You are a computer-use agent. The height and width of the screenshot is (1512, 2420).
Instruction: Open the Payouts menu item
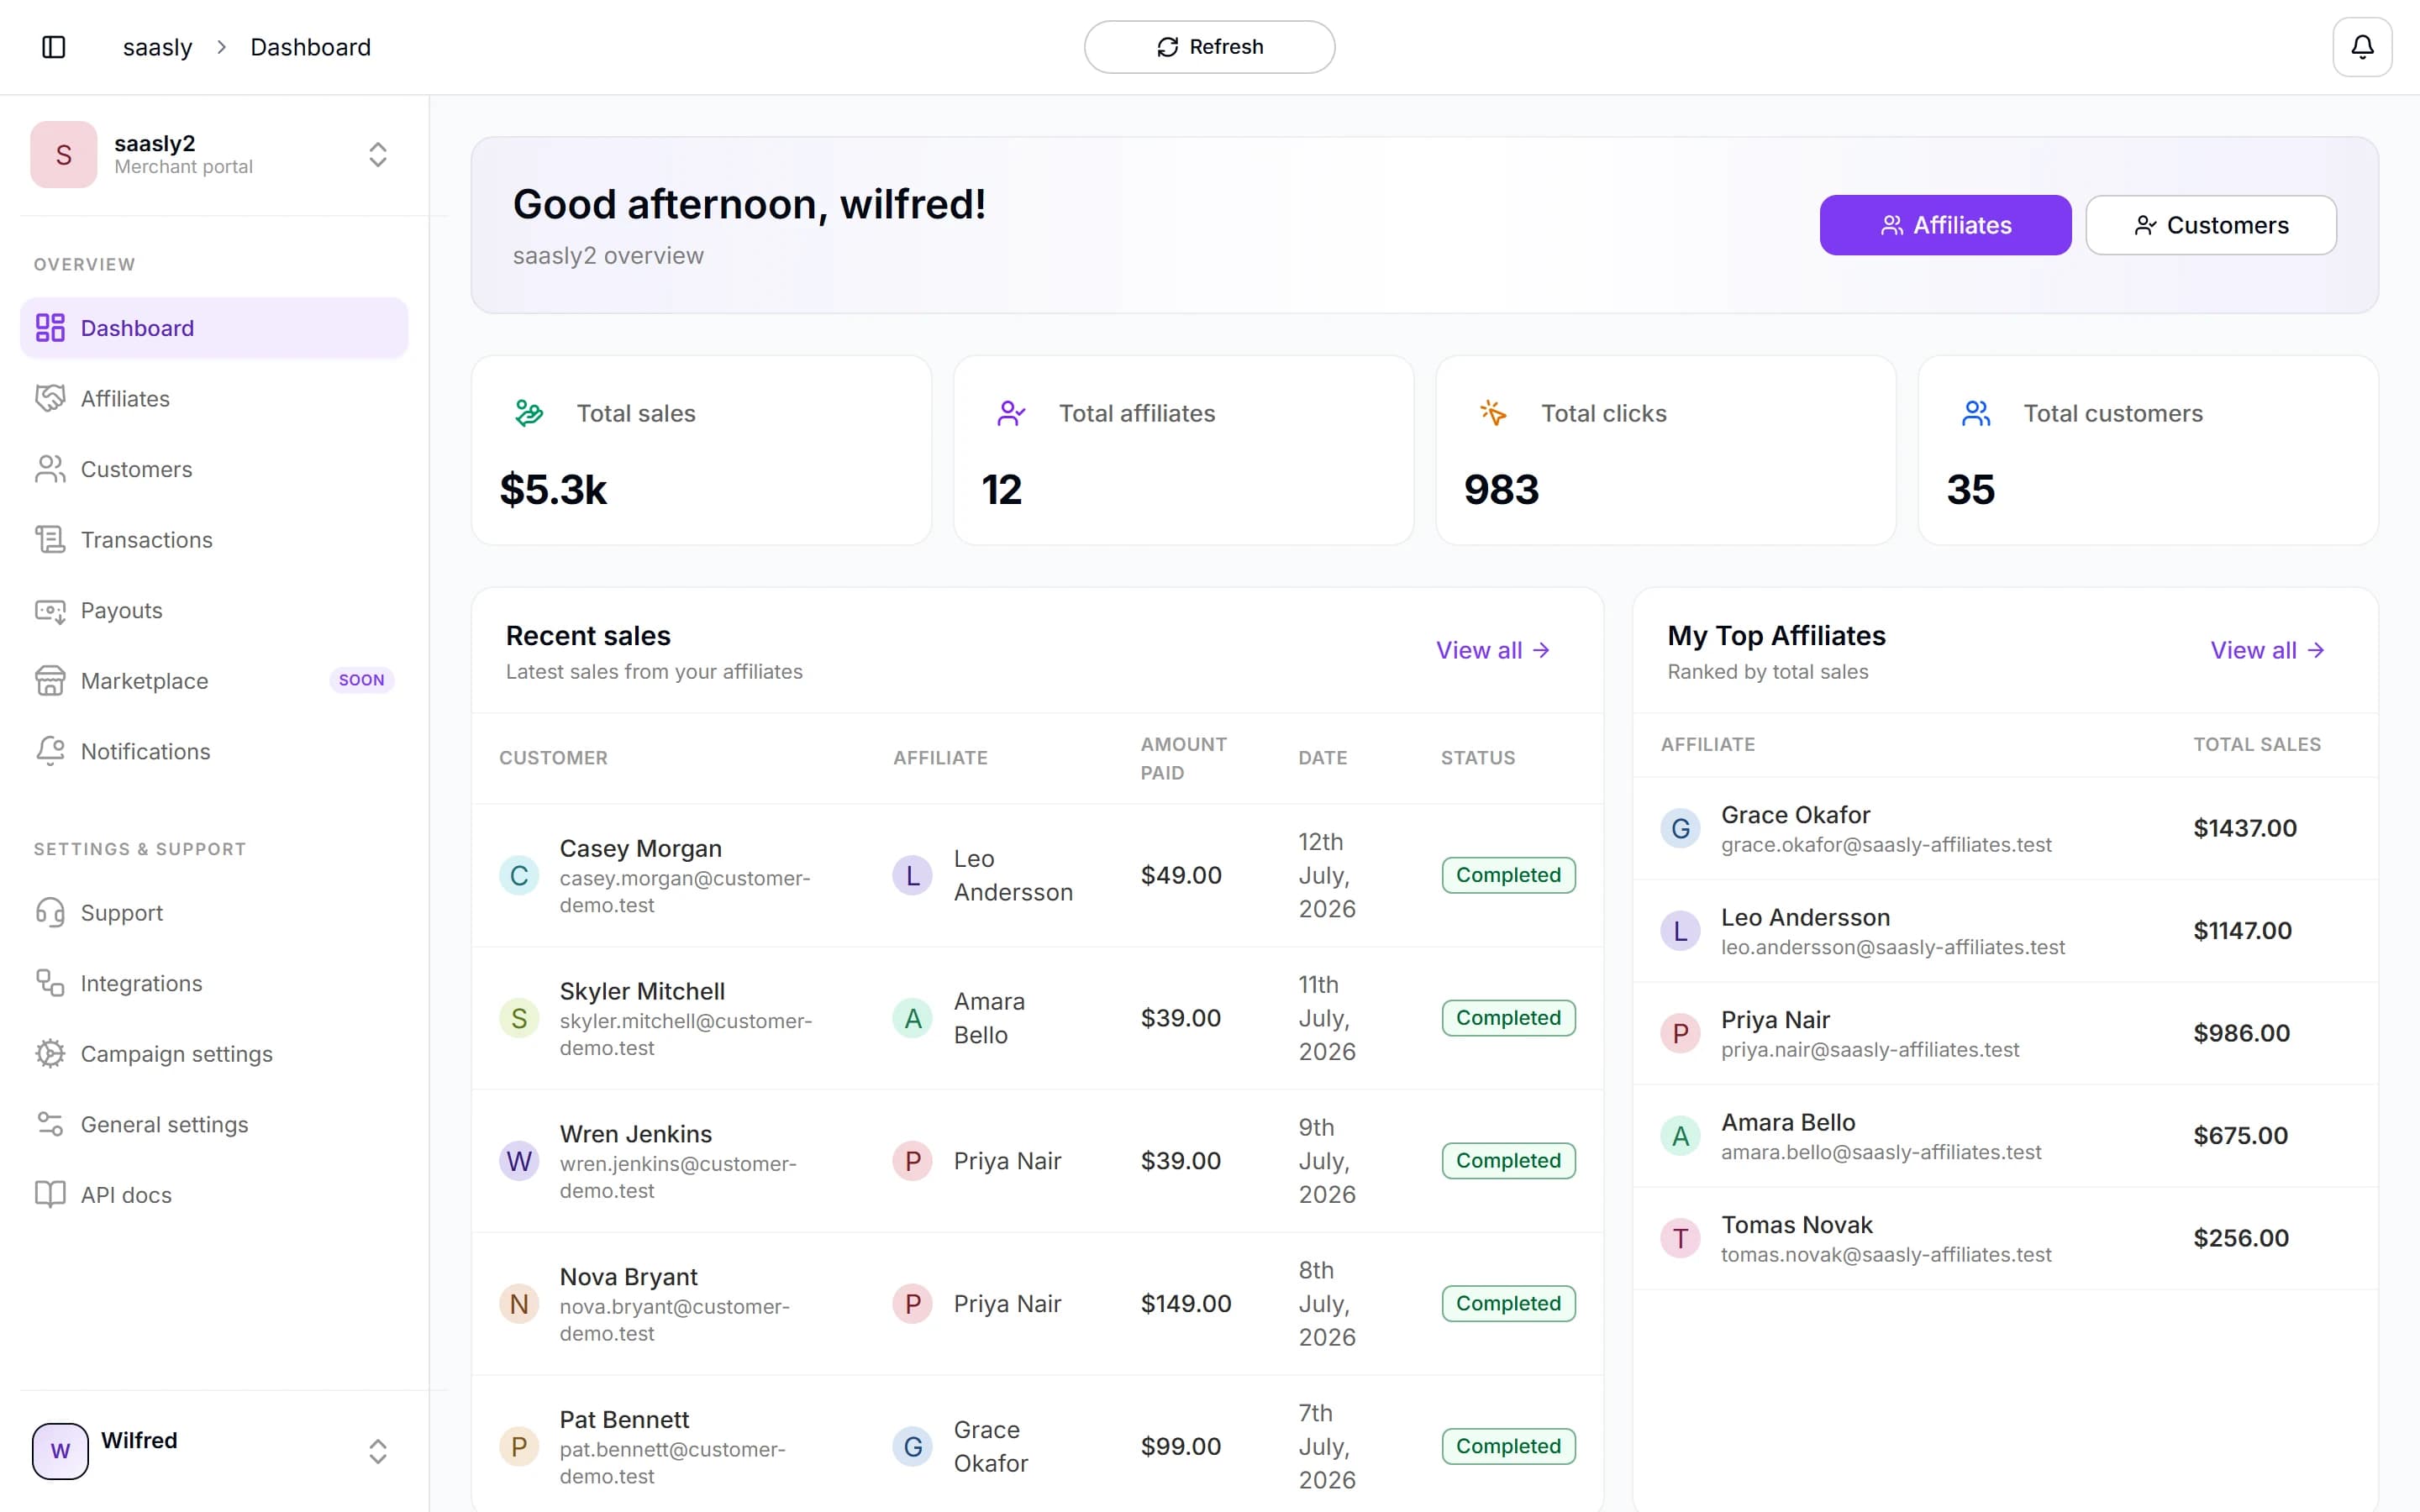click(x=214, y=610)
